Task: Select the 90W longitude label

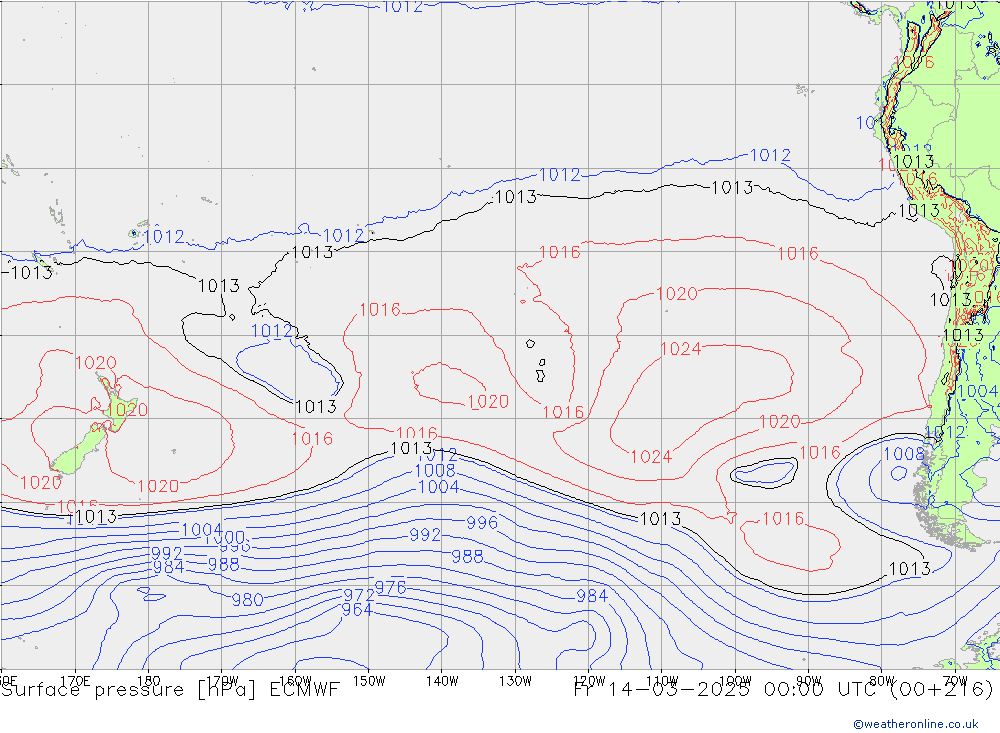Action: pyautogui.click(x=808, y=681)
